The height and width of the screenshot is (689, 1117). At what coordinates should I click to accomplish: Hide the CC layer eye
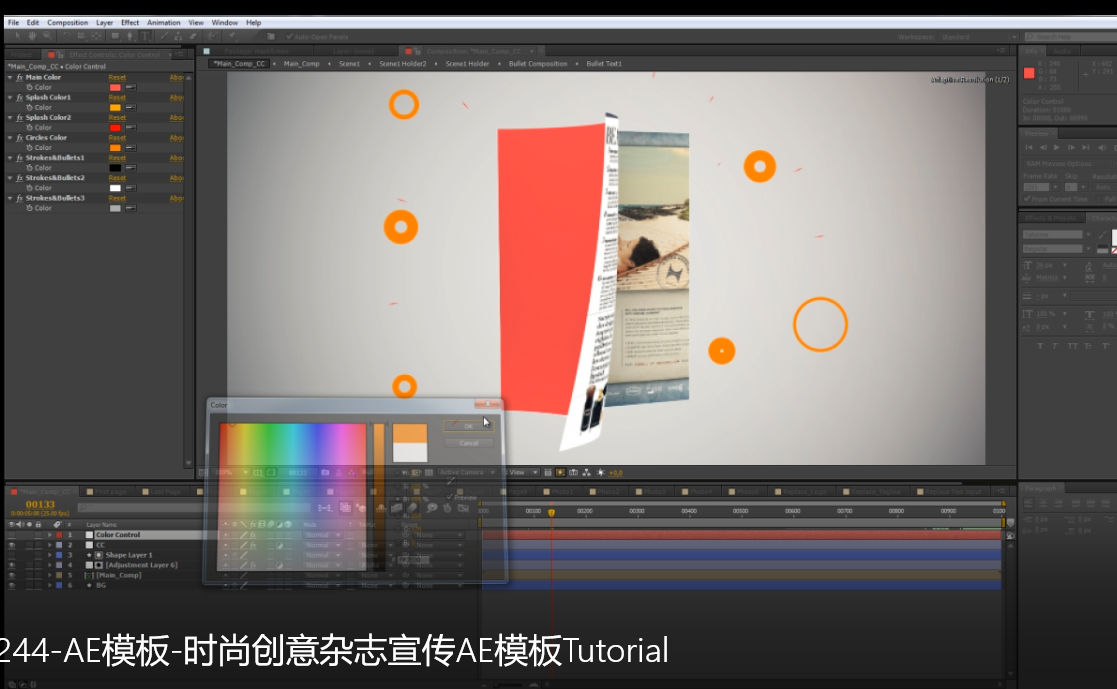click(11, 545)
